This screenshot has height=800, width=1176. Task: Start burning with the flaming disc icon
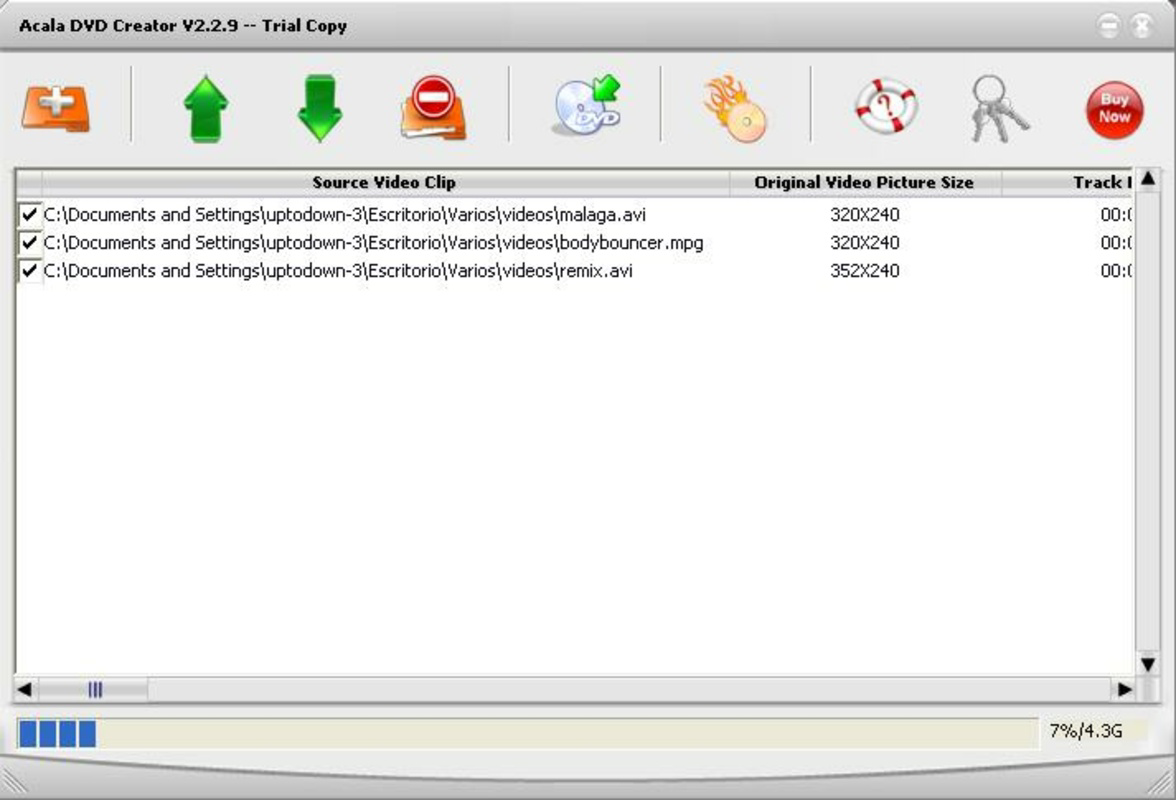[736, 109]
